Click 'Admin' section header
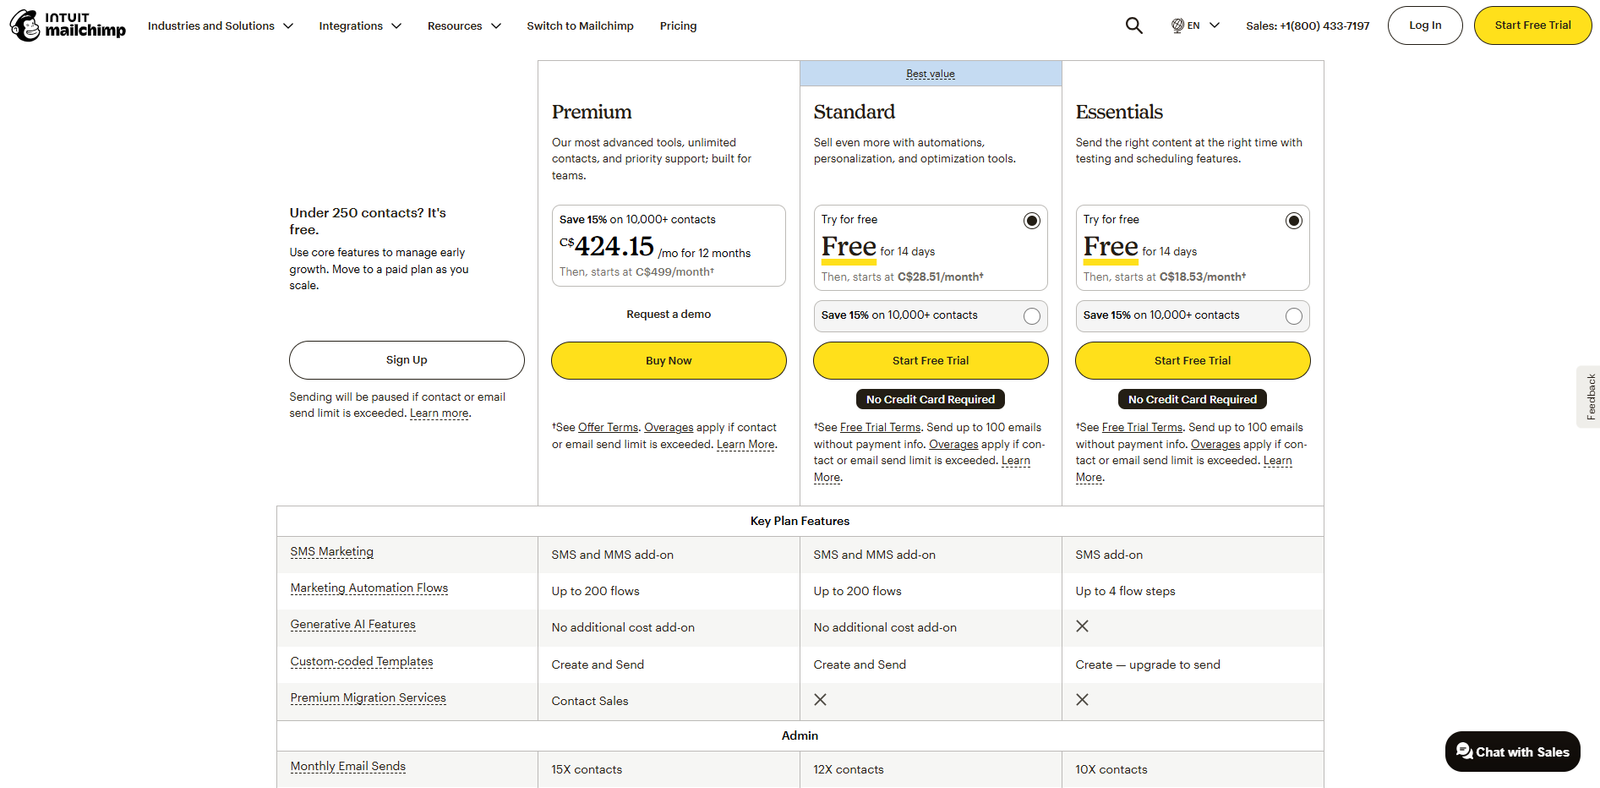 800,735
